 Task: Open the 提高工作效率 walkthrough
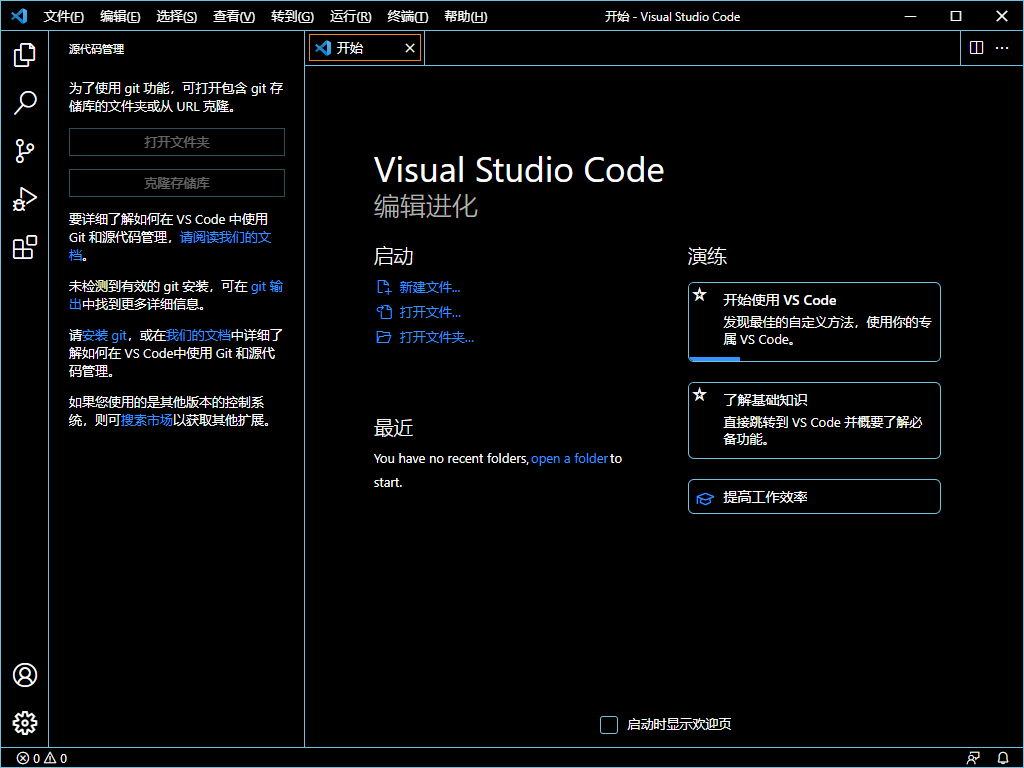pos(814,497)
